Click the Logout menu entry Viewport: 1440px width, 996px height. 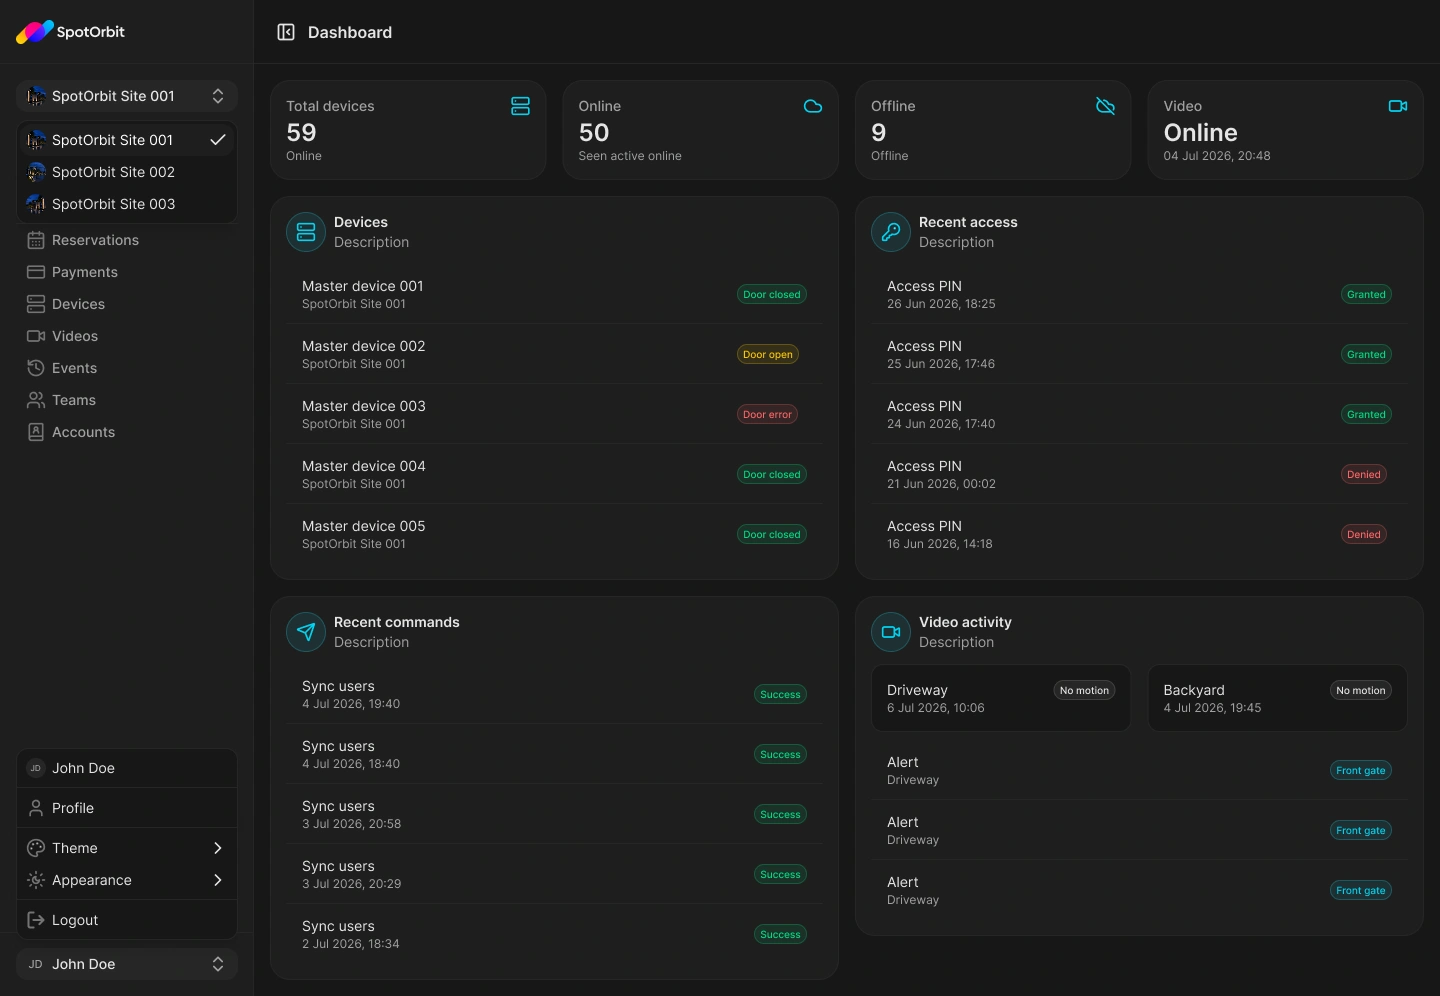pos(127,920)
